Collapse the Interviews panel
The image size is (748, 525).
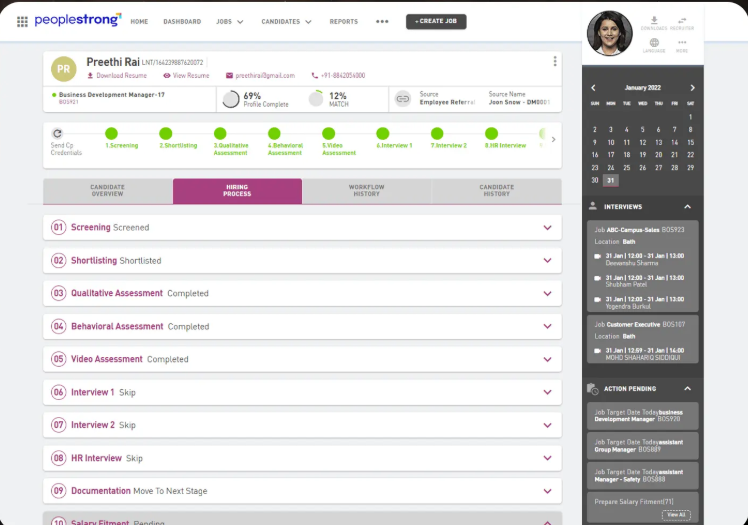(x=687, y=206)
